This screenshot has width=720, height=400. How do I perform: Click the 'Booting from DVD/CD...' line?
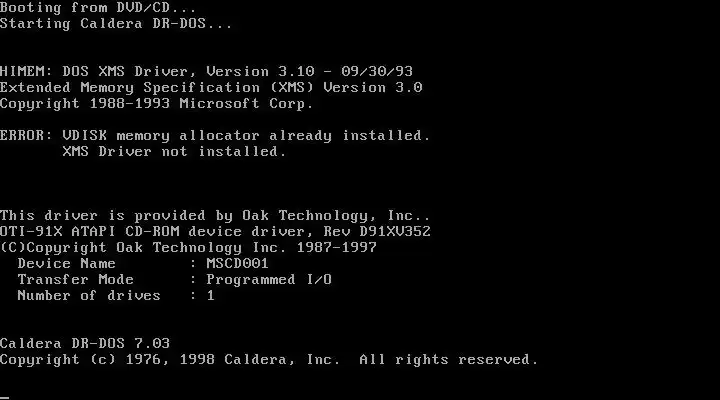[x=98, y=8]
